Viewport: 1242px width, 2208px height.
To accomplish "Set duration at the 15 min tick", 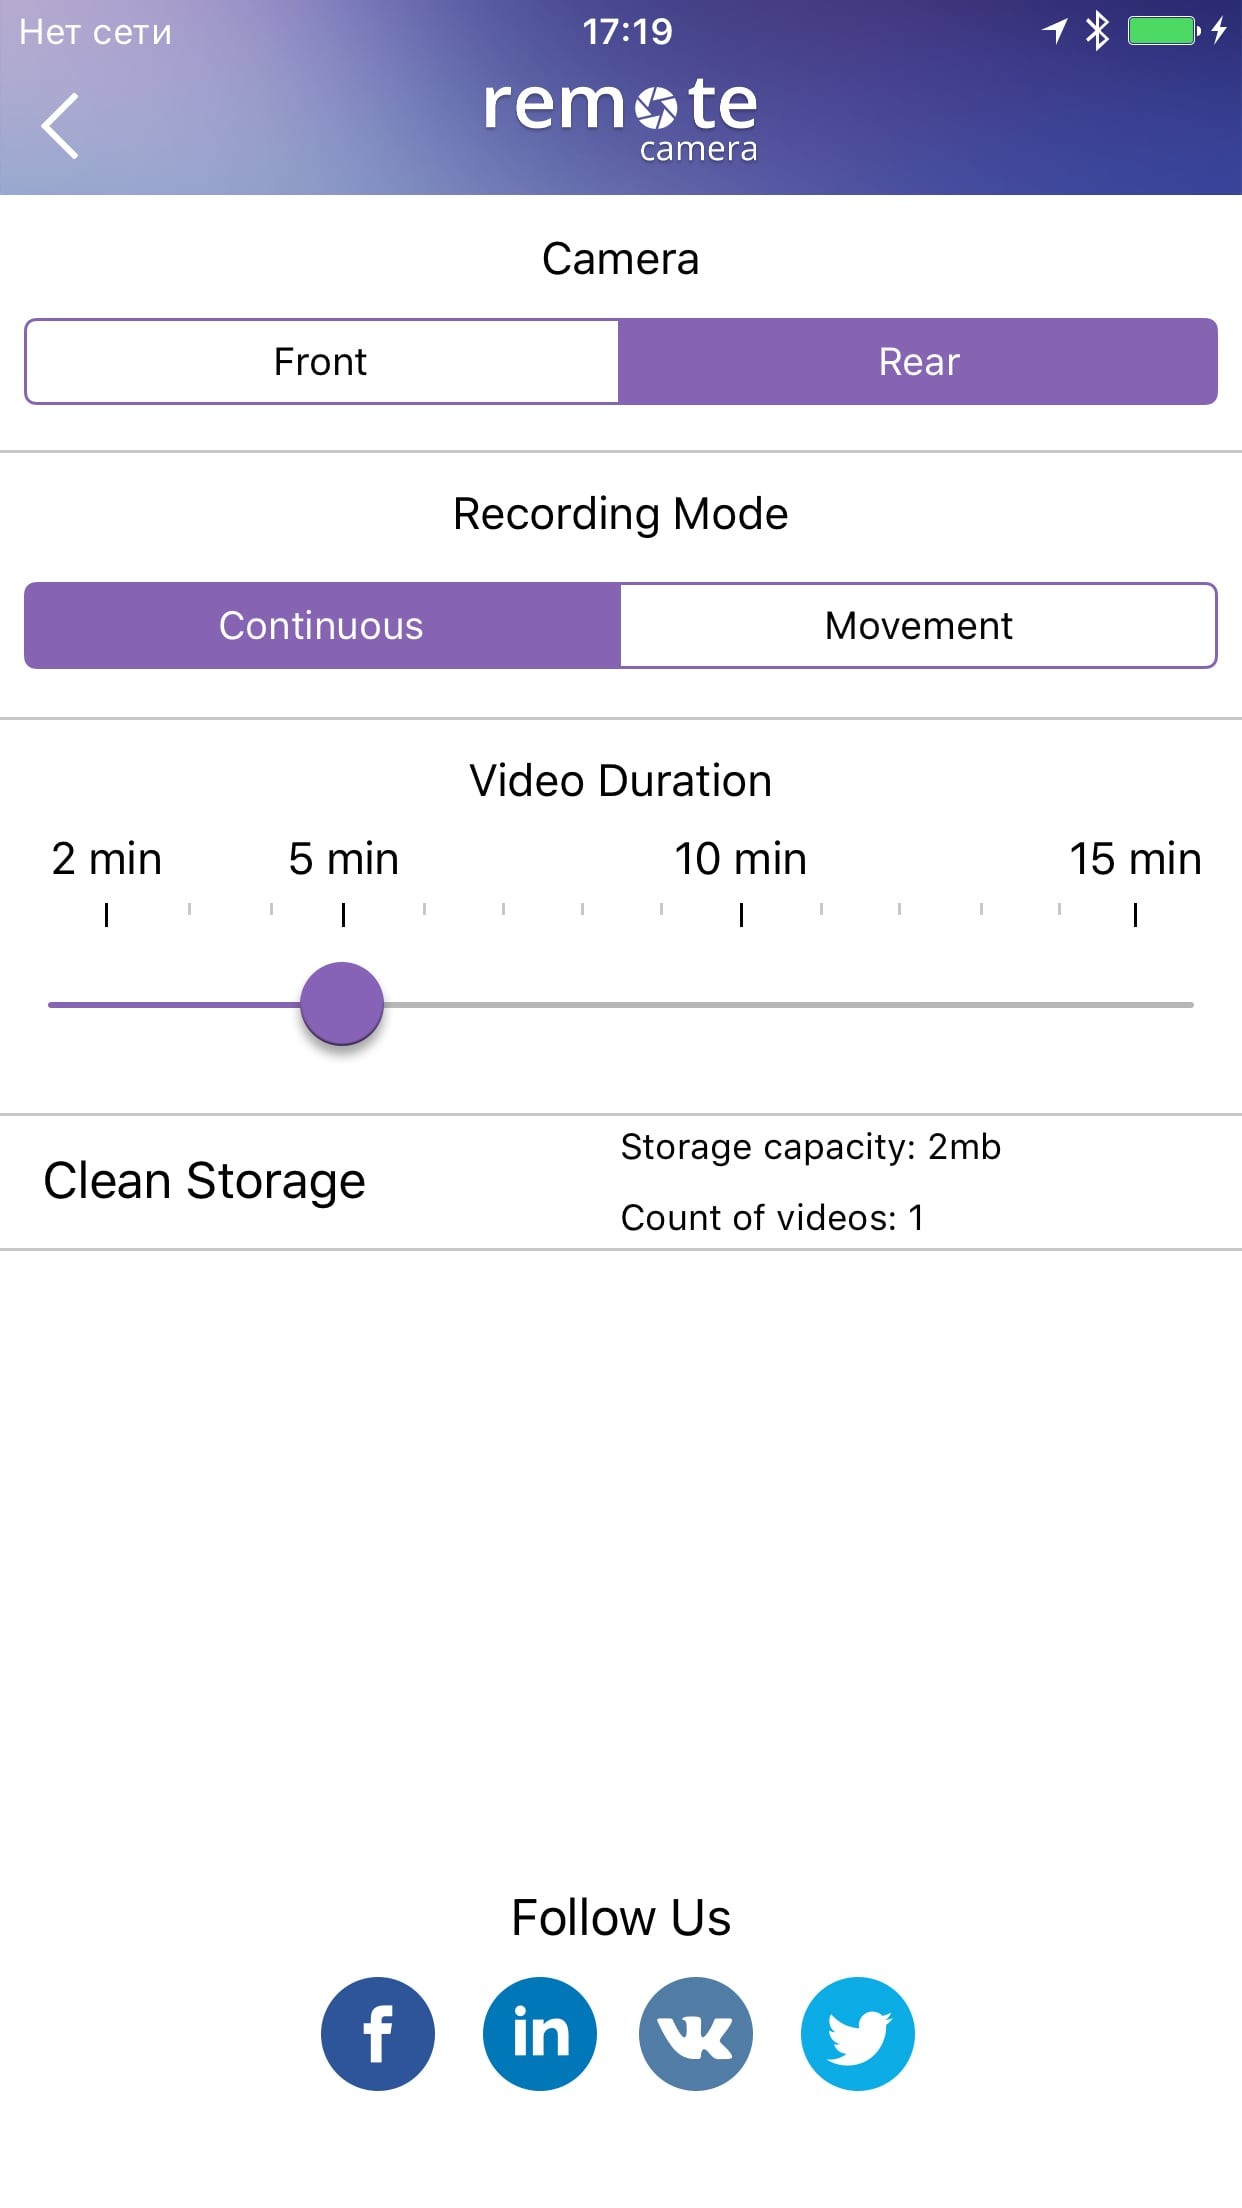I will (x=1135, y=1004).
